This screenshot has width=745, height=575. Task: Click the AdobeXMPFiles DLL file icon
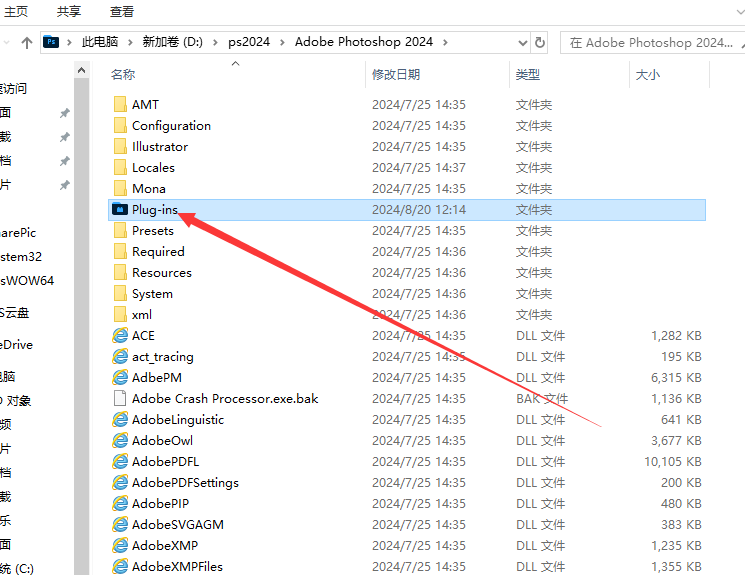120,566
